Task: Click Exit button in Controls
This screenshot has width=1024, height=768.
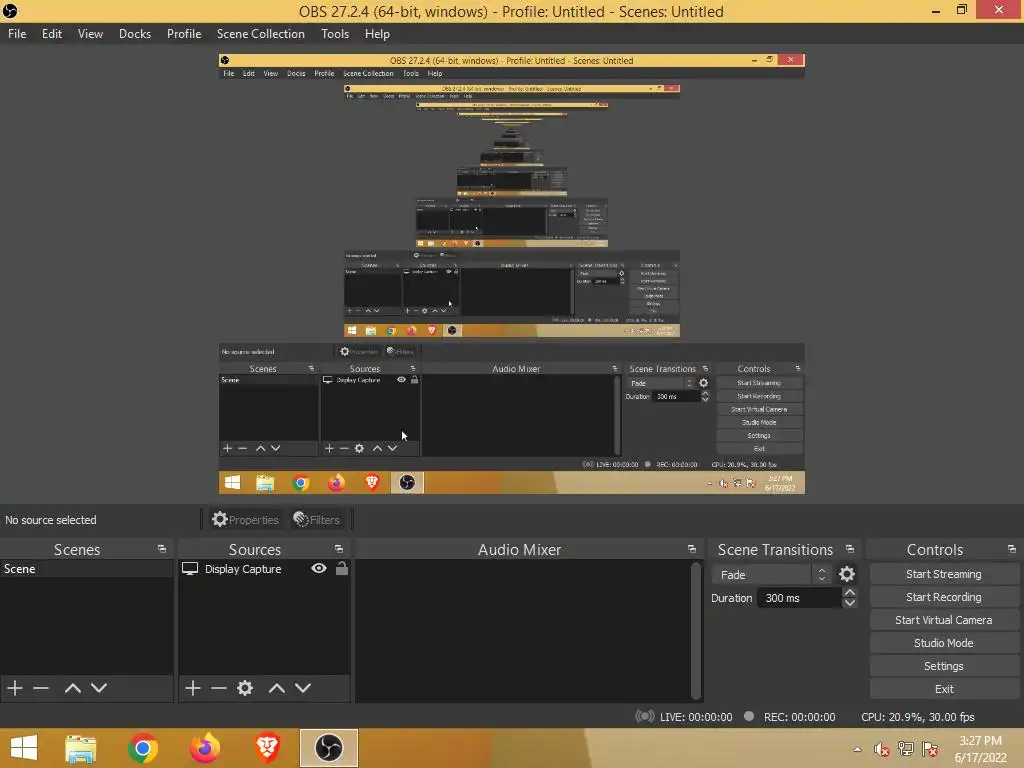Action: click(x=944, y=689)
